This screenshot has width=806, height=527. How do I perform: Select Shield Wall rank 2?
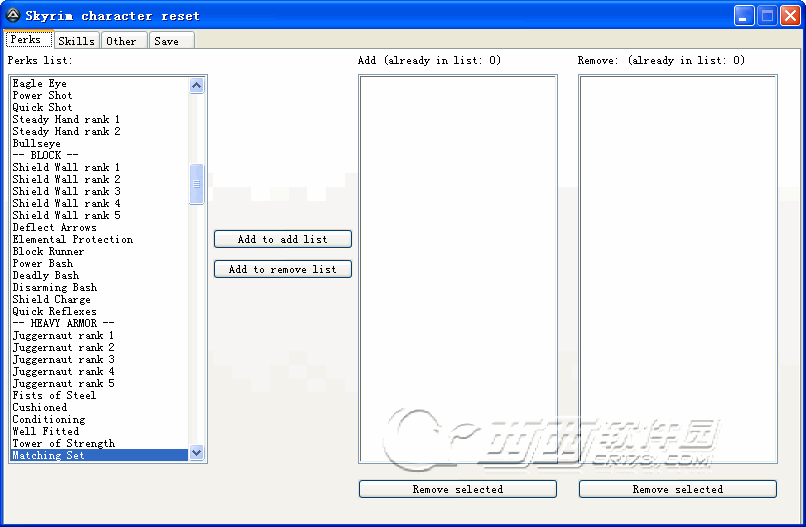coord(100,179)
